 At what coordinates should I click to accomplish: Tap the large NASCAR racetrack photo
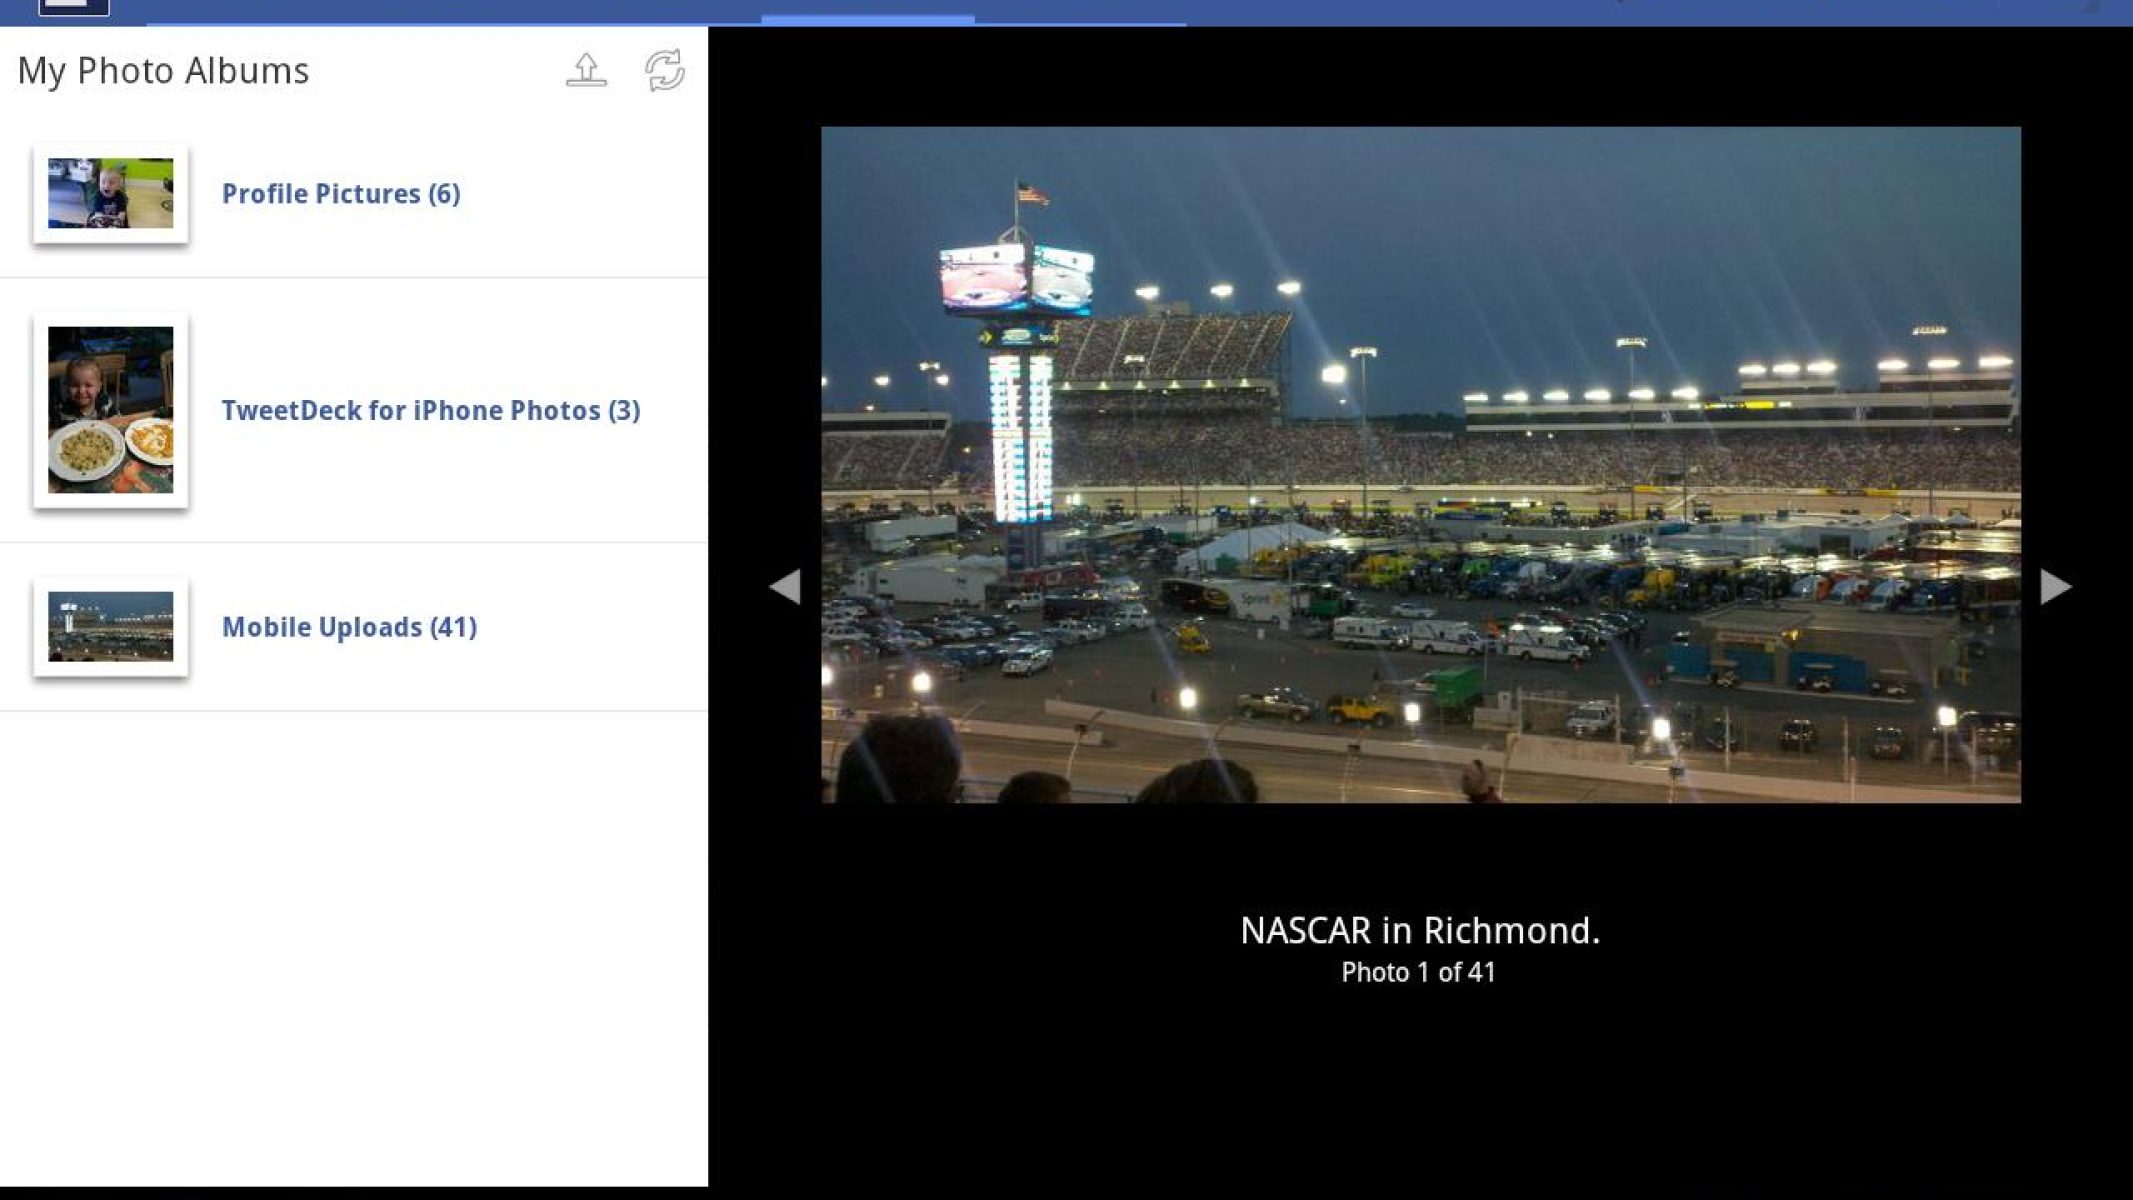coord(1420,464)
